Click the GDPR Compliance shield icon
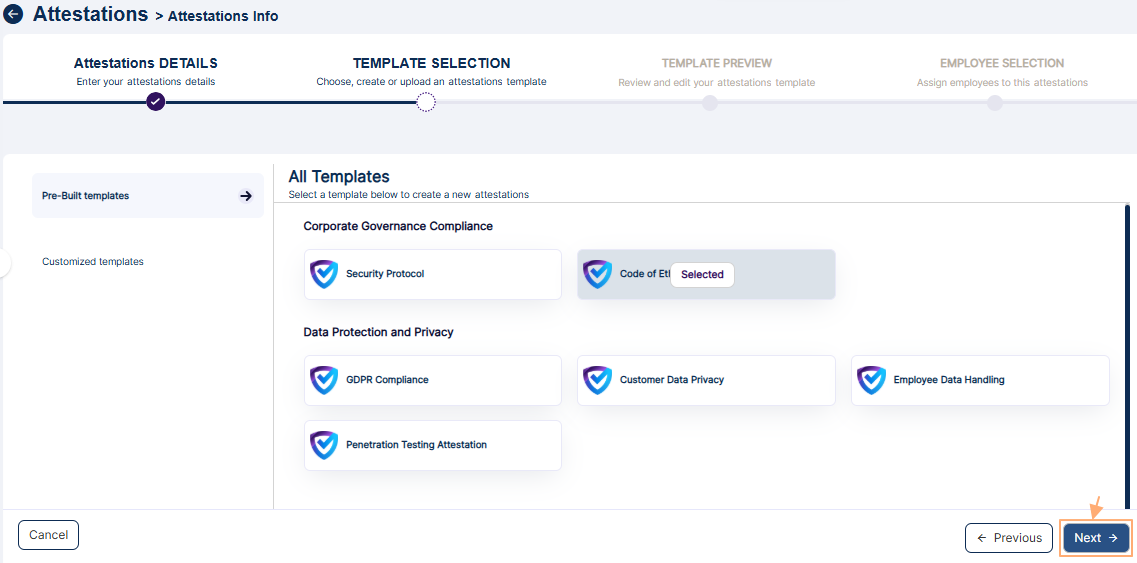The height and width of the screenshot is (563, 1137). pyautogui.click(x=324, y=380)
